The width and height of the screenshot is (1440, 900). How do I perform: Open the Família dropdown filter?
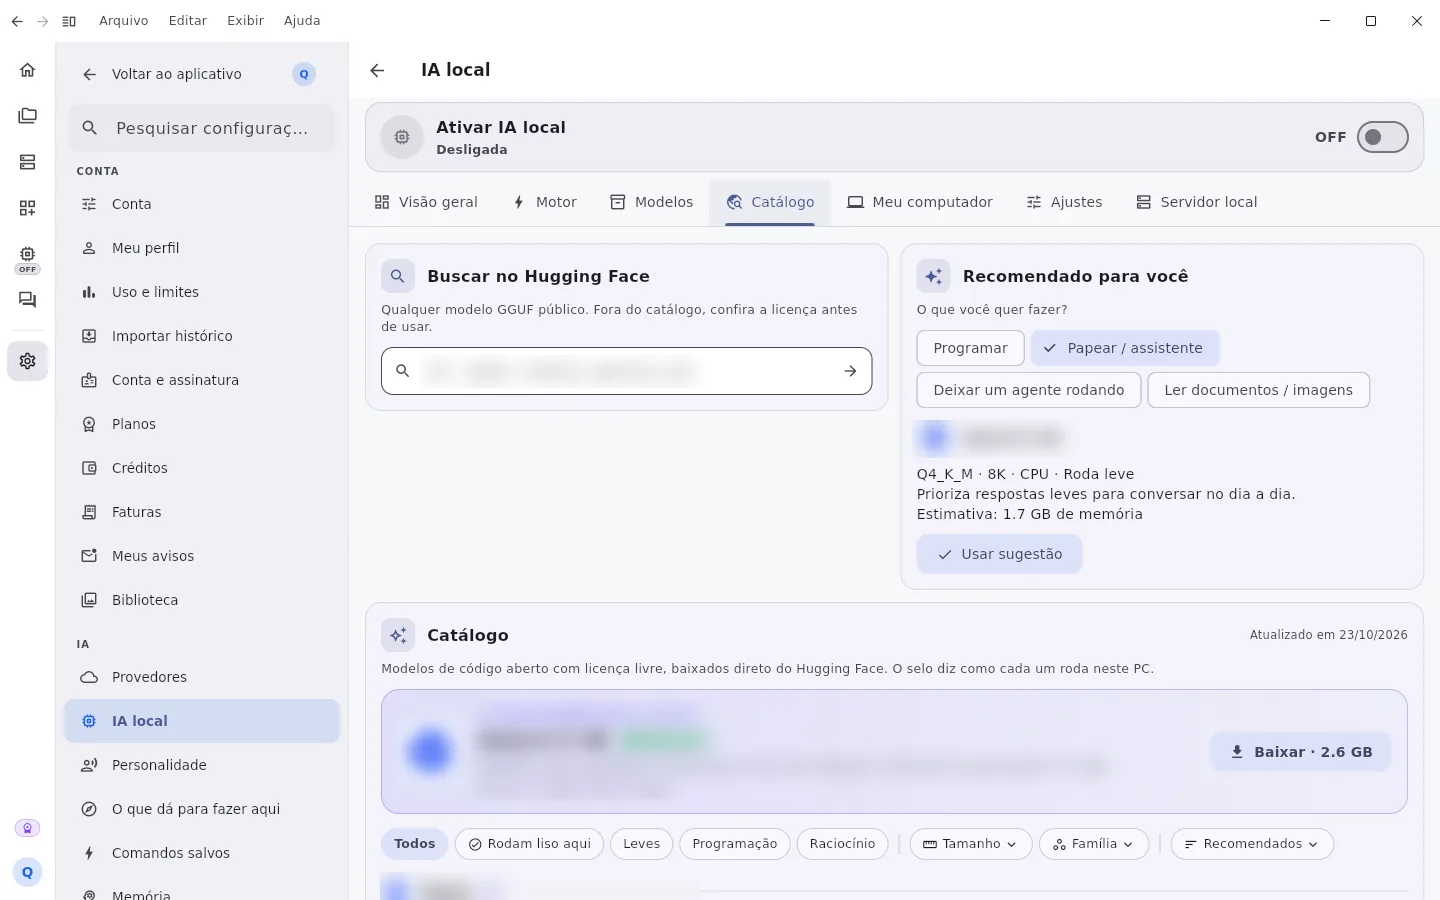[1093, 844]
